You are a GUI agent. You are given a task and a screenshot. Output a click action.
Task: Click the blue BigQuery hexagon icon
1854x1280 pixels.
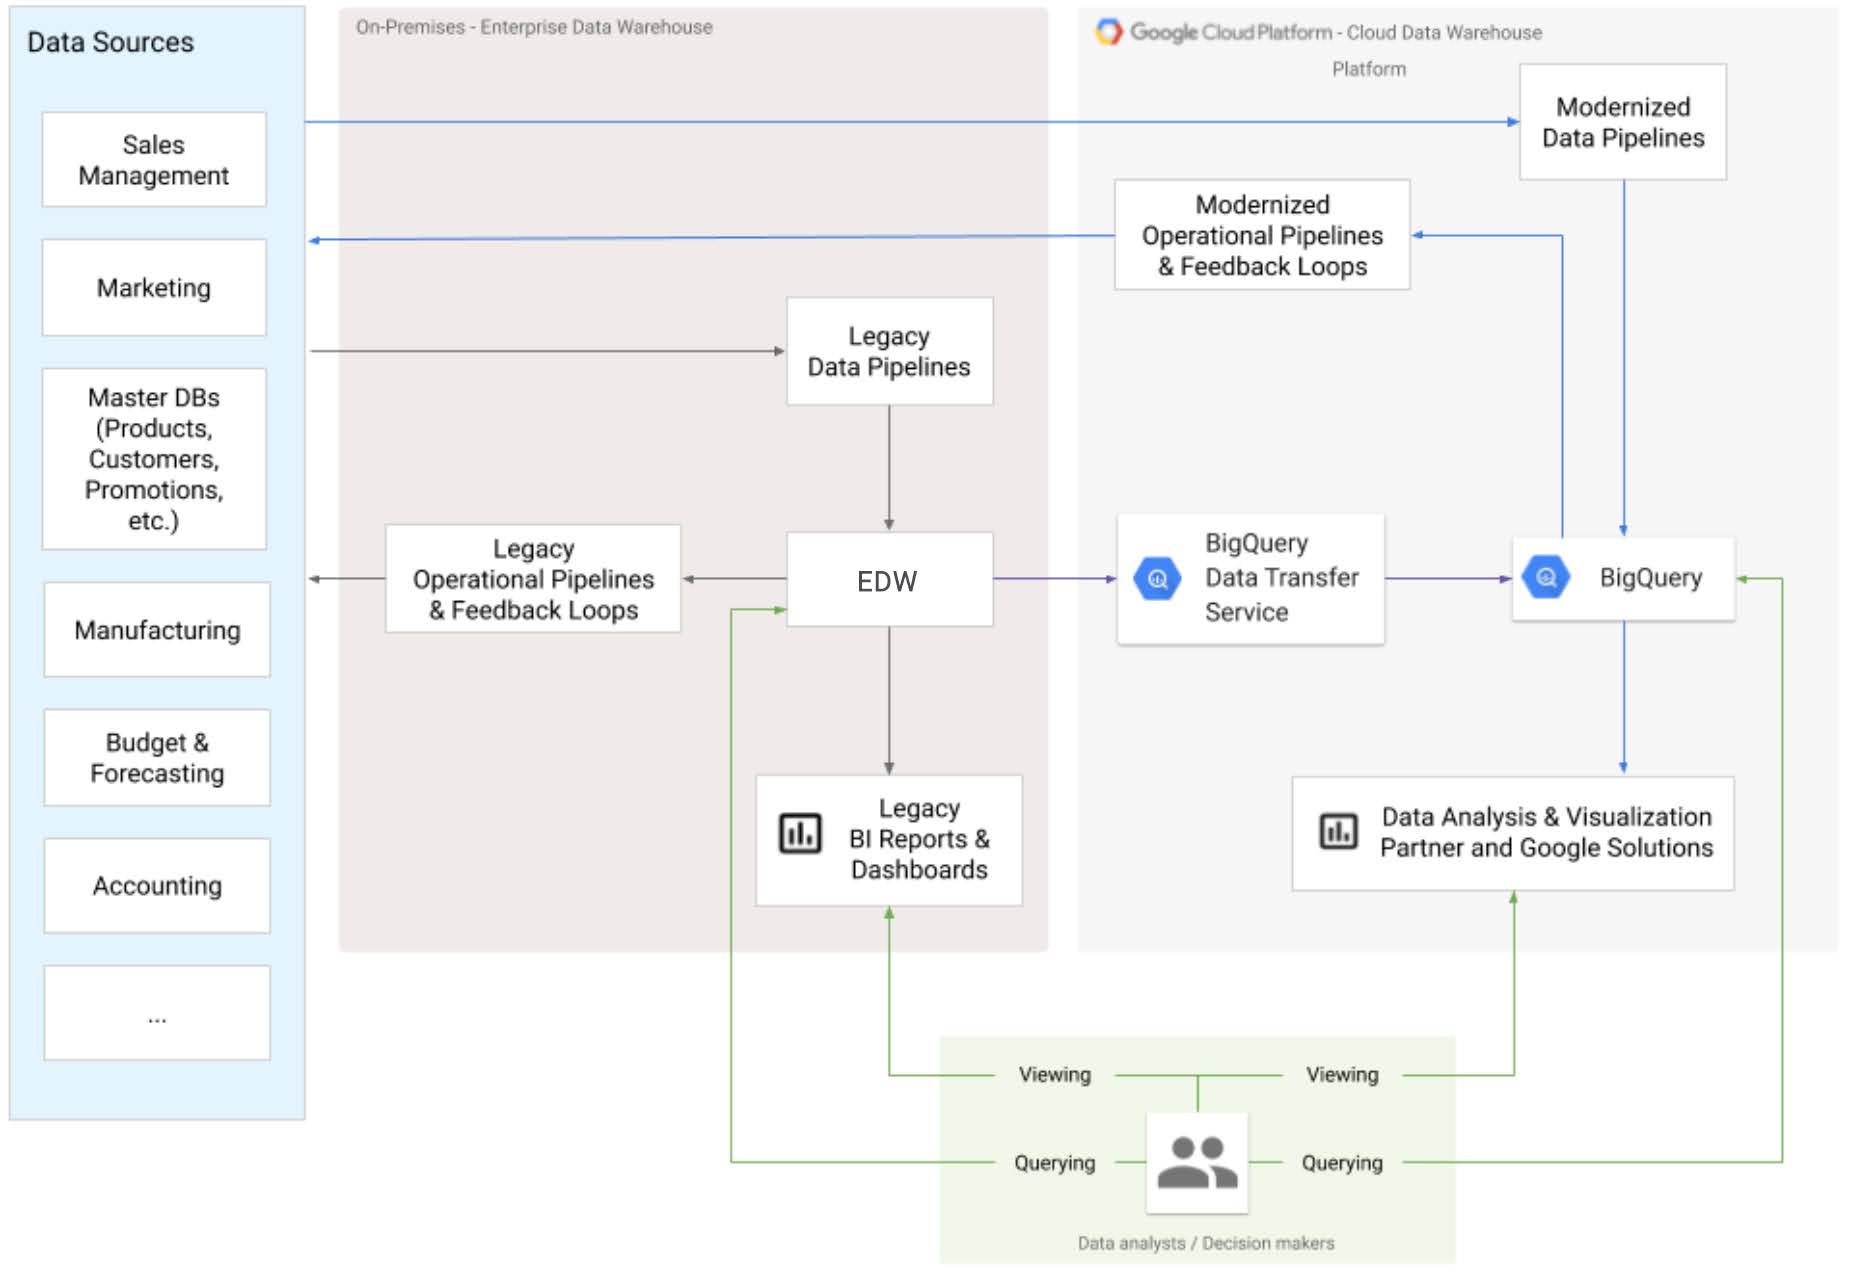[1545, 577]
